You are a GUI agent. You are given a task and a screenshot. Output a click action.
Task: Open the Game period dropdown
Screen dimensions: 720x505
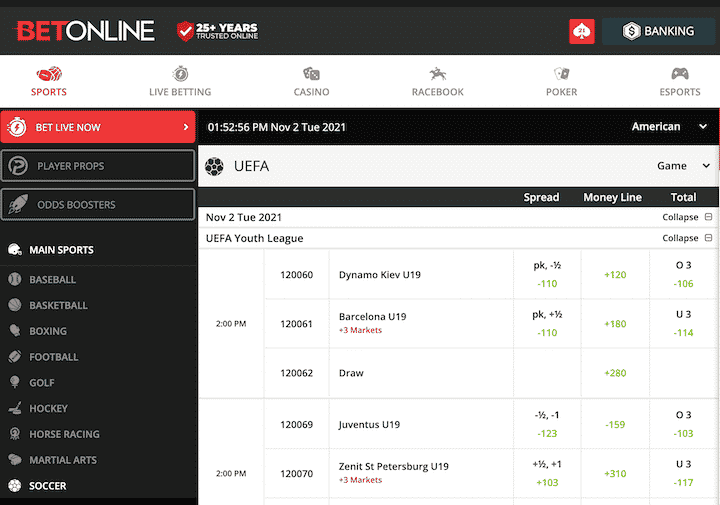click(x=683, y=166)
